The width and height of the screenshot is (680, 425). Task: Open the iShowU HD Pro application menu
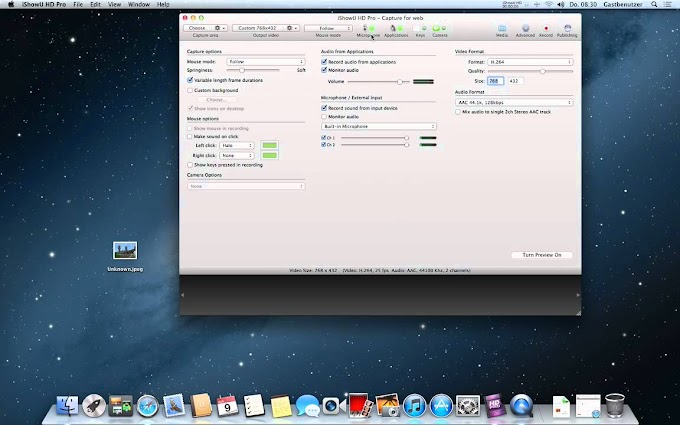tap(44, 4)
